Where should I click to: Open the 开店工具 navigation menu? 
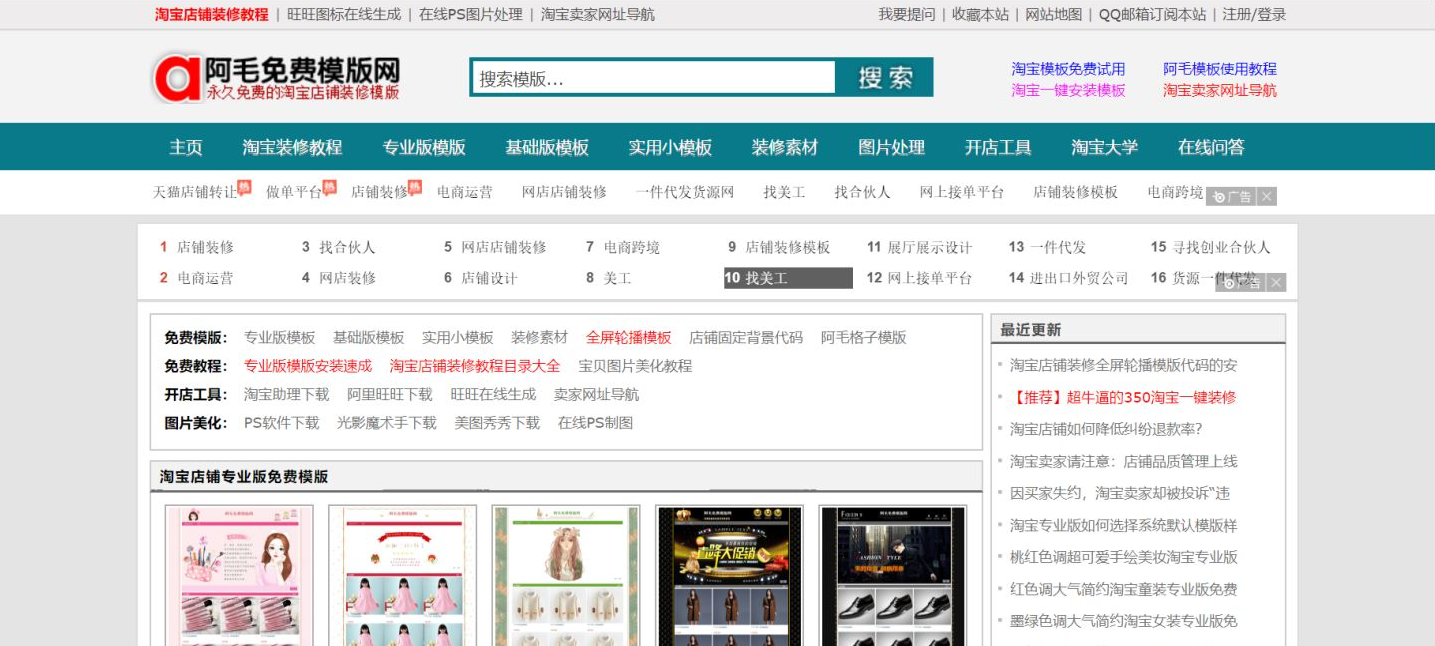pyautogui.click(x=998, y=146)
